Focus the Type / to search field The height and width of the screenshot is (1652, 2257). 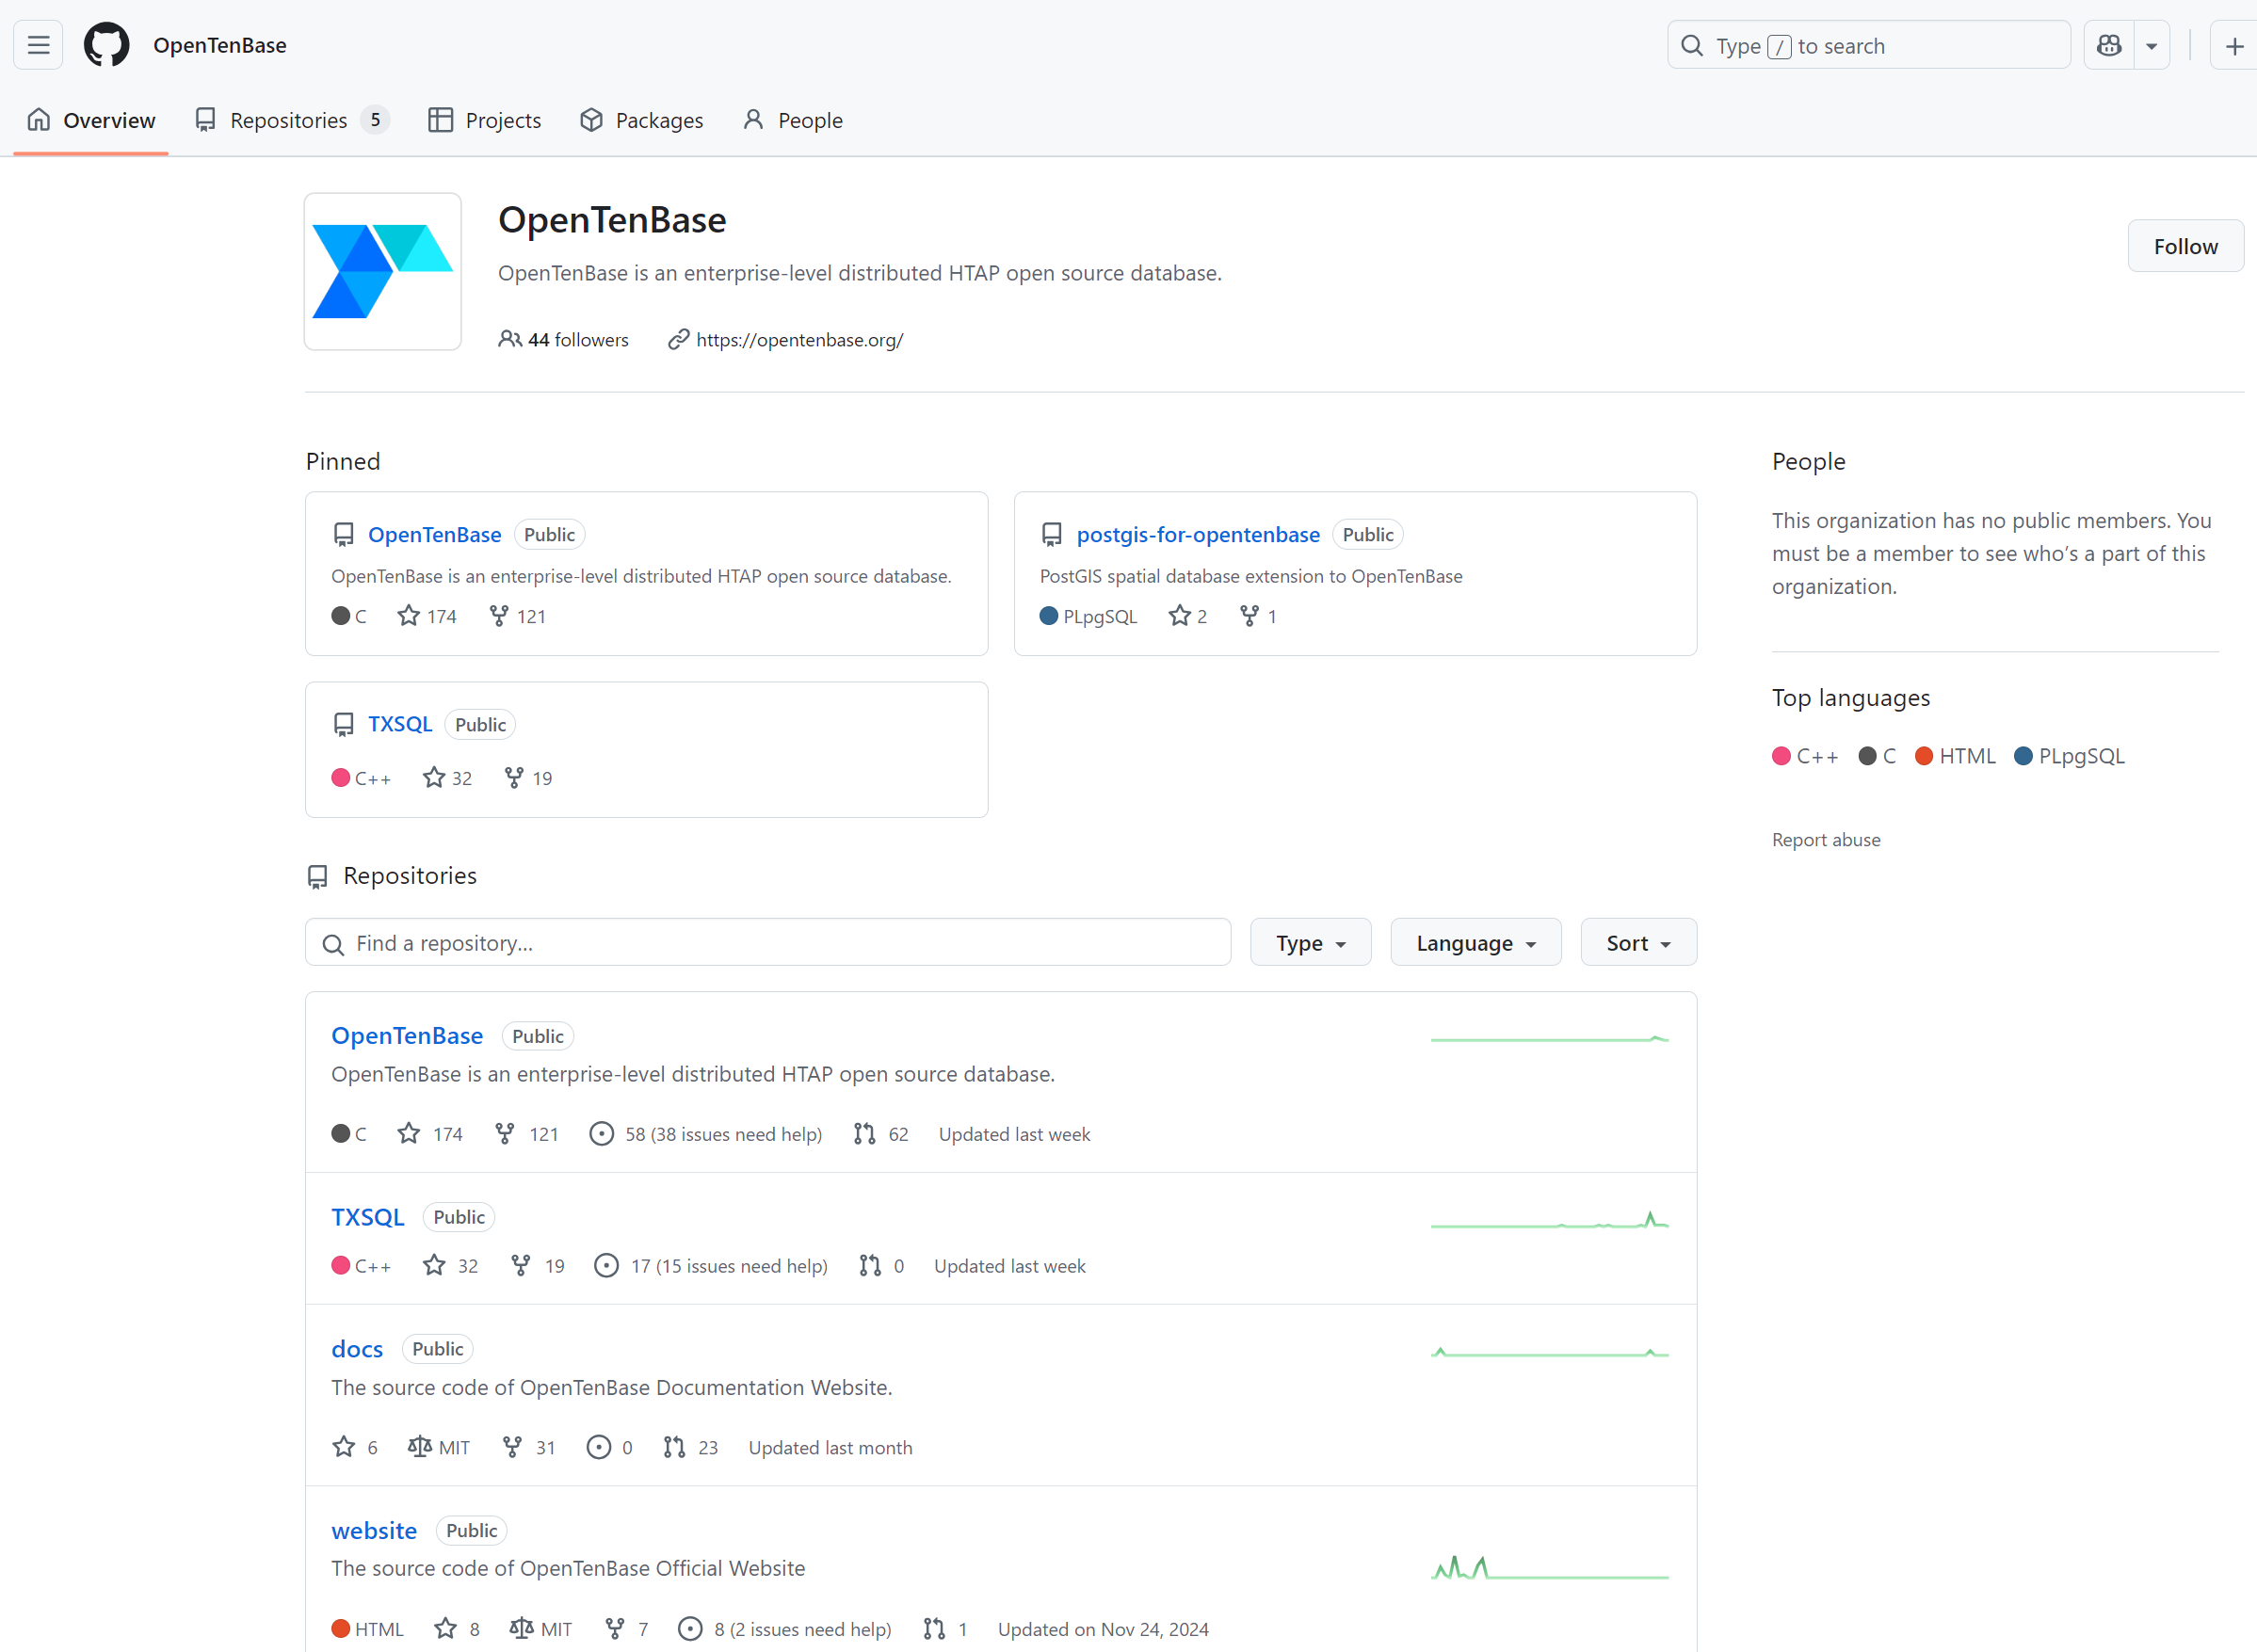click(x=1868, y=45)
